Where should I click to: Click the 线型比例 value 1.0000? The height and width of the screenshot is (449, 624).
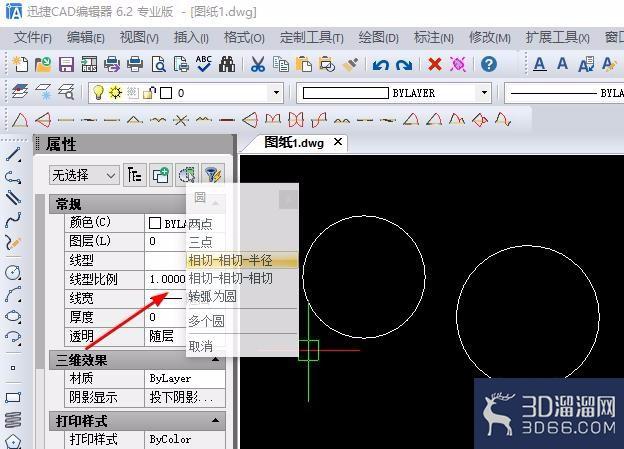[167, 279]
